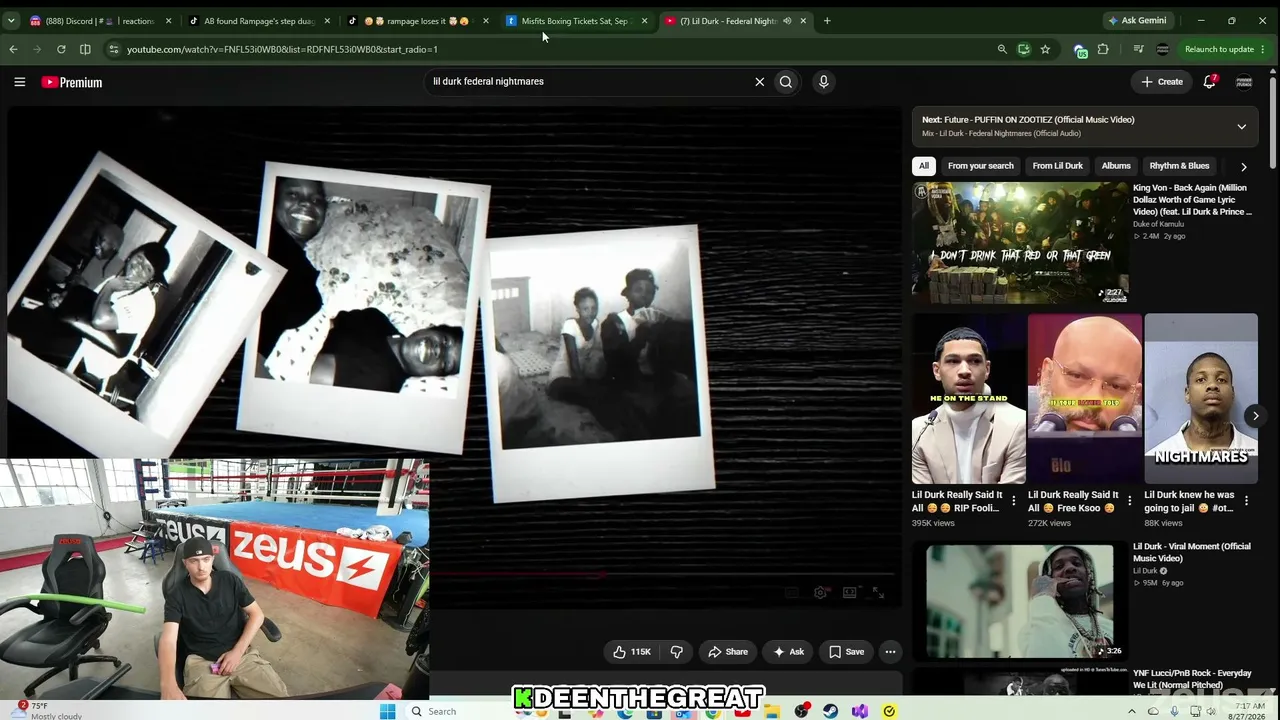Click the address bar URL
The image size is (1280, 720).
282,49
